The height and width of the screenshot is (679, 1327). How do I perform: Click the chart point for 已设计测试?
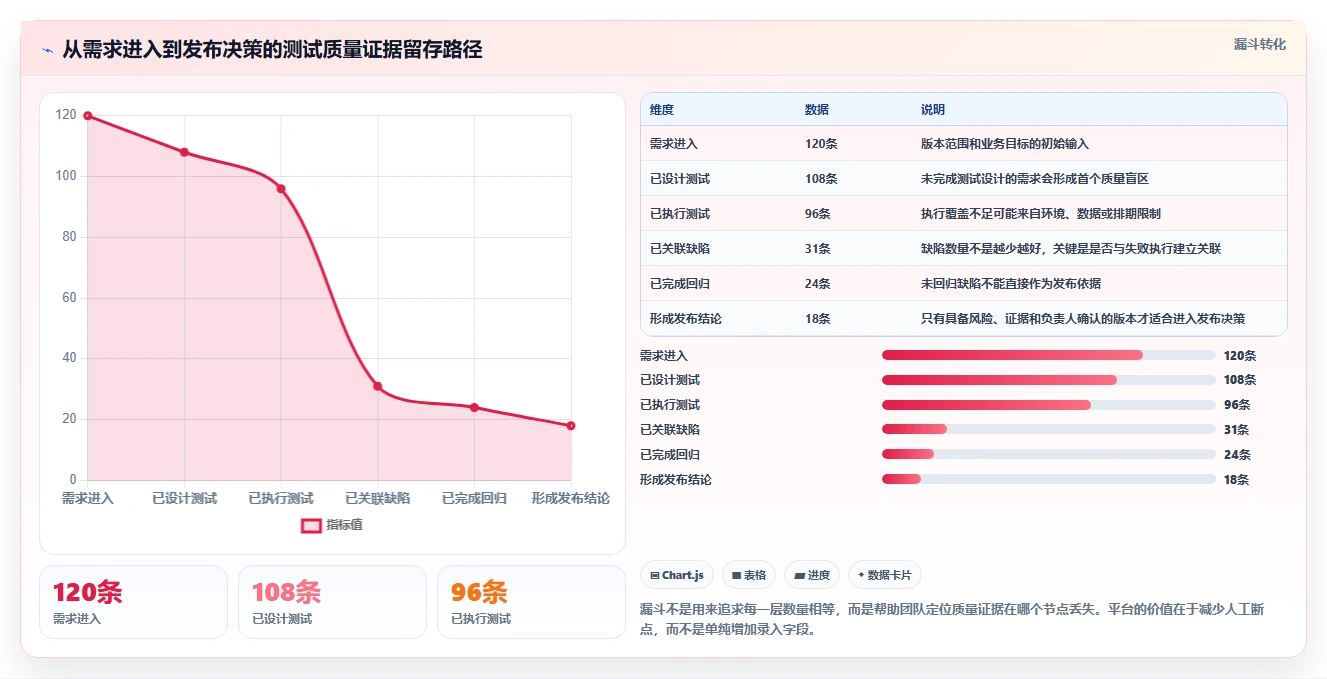(184, 152)
